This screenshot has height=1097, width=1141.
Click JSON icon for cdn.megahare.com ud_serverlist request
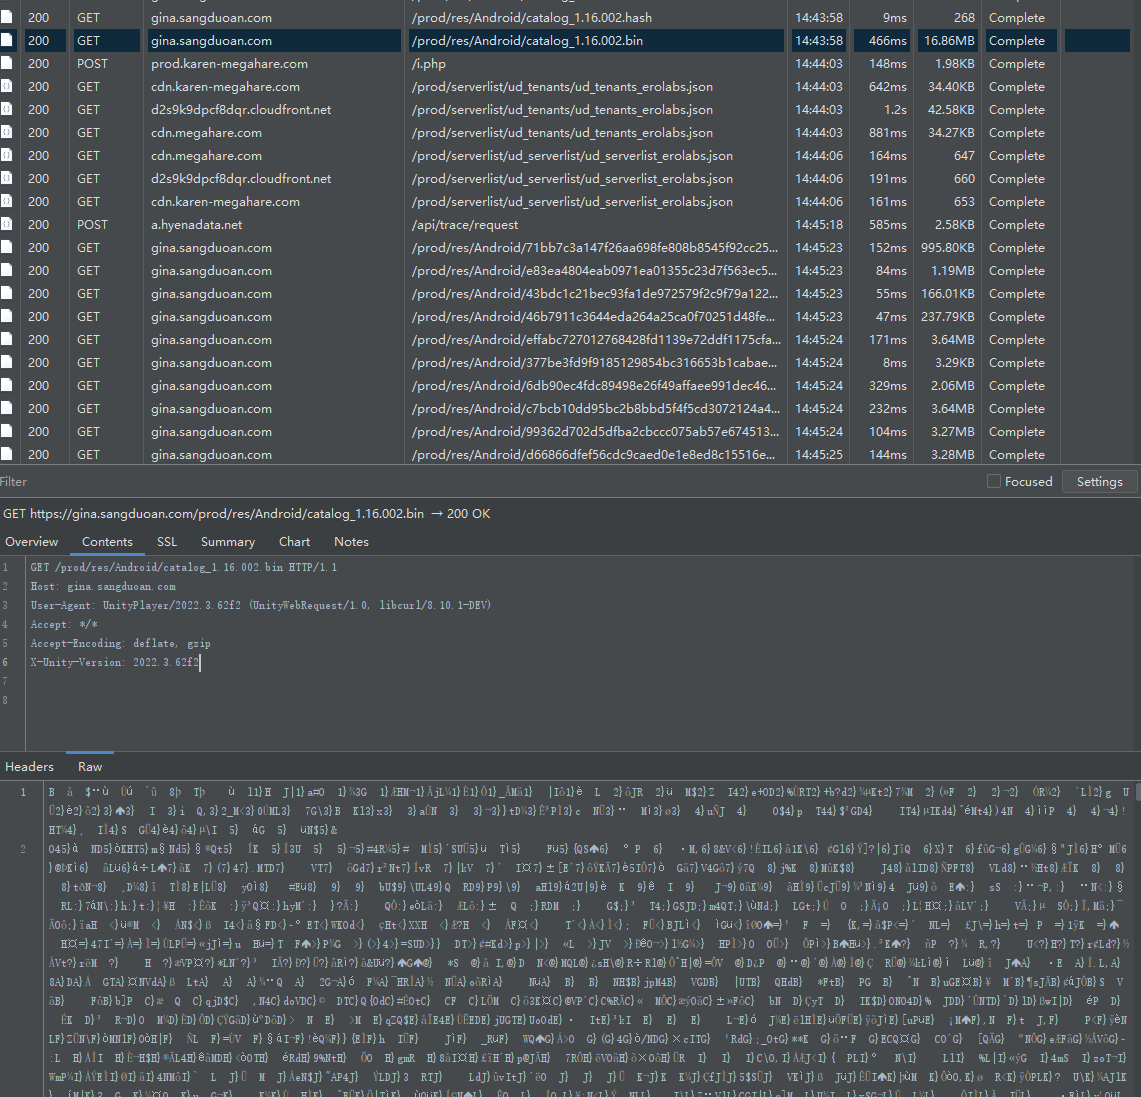(x=7, y=156)
